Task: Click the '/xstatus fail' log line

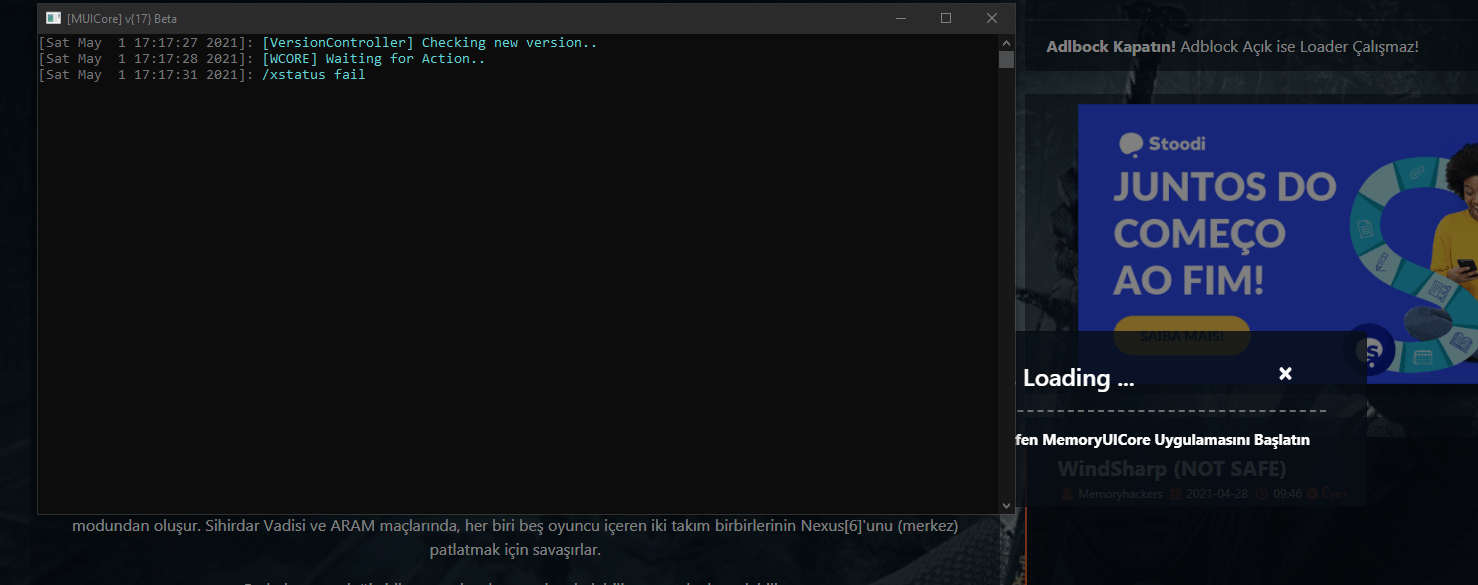Action: coord(314,75)
